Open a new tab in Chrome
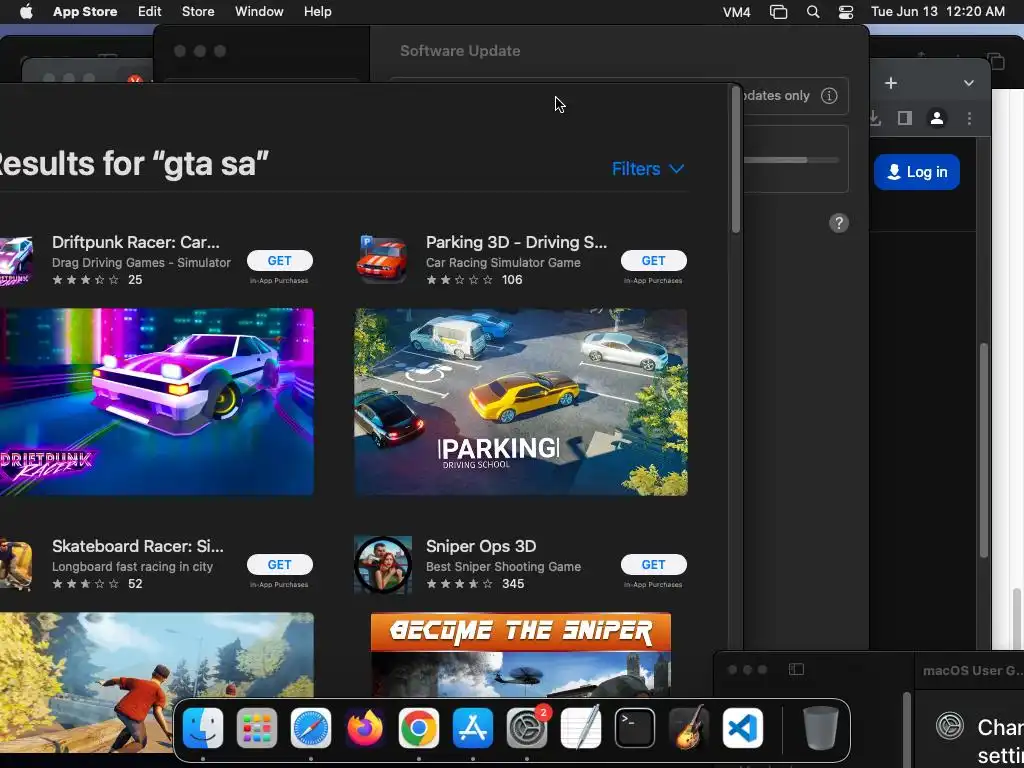 (x=891, y=84)
